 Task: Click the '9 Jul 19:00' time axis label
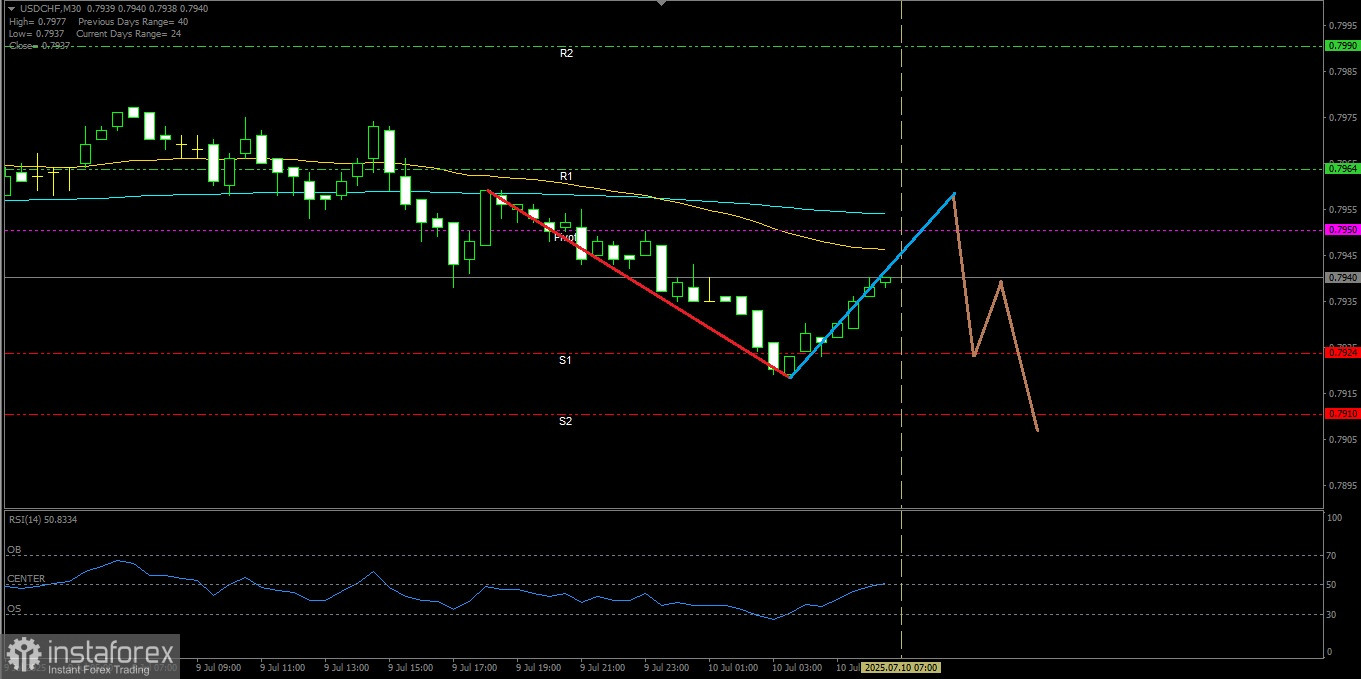[x=539, y=667]
